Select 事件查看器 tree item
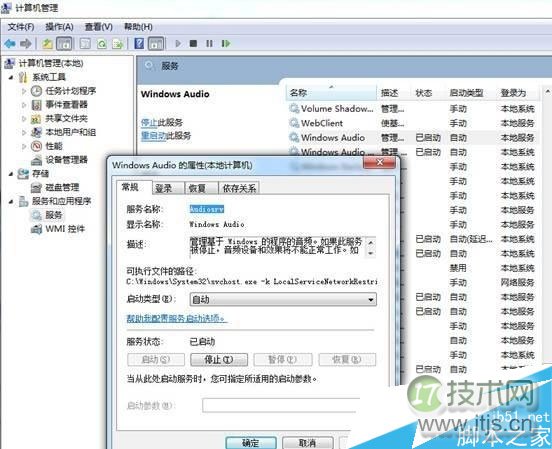 click(67, 105)
